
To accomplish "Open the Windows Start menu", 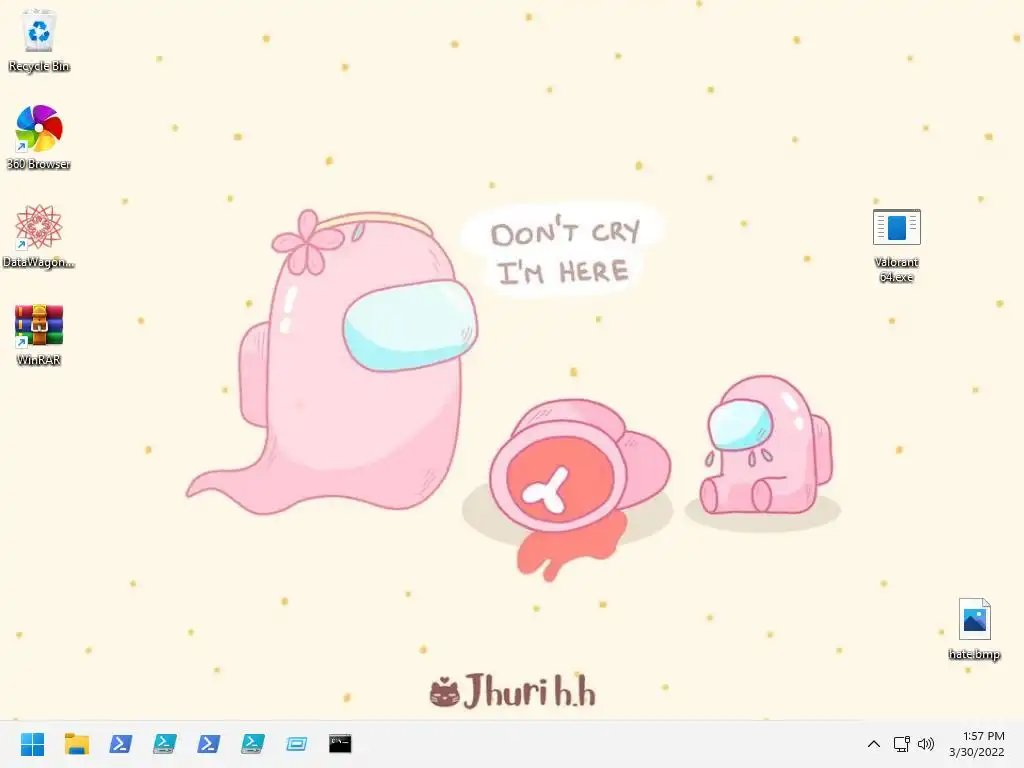I will (32, 744).
